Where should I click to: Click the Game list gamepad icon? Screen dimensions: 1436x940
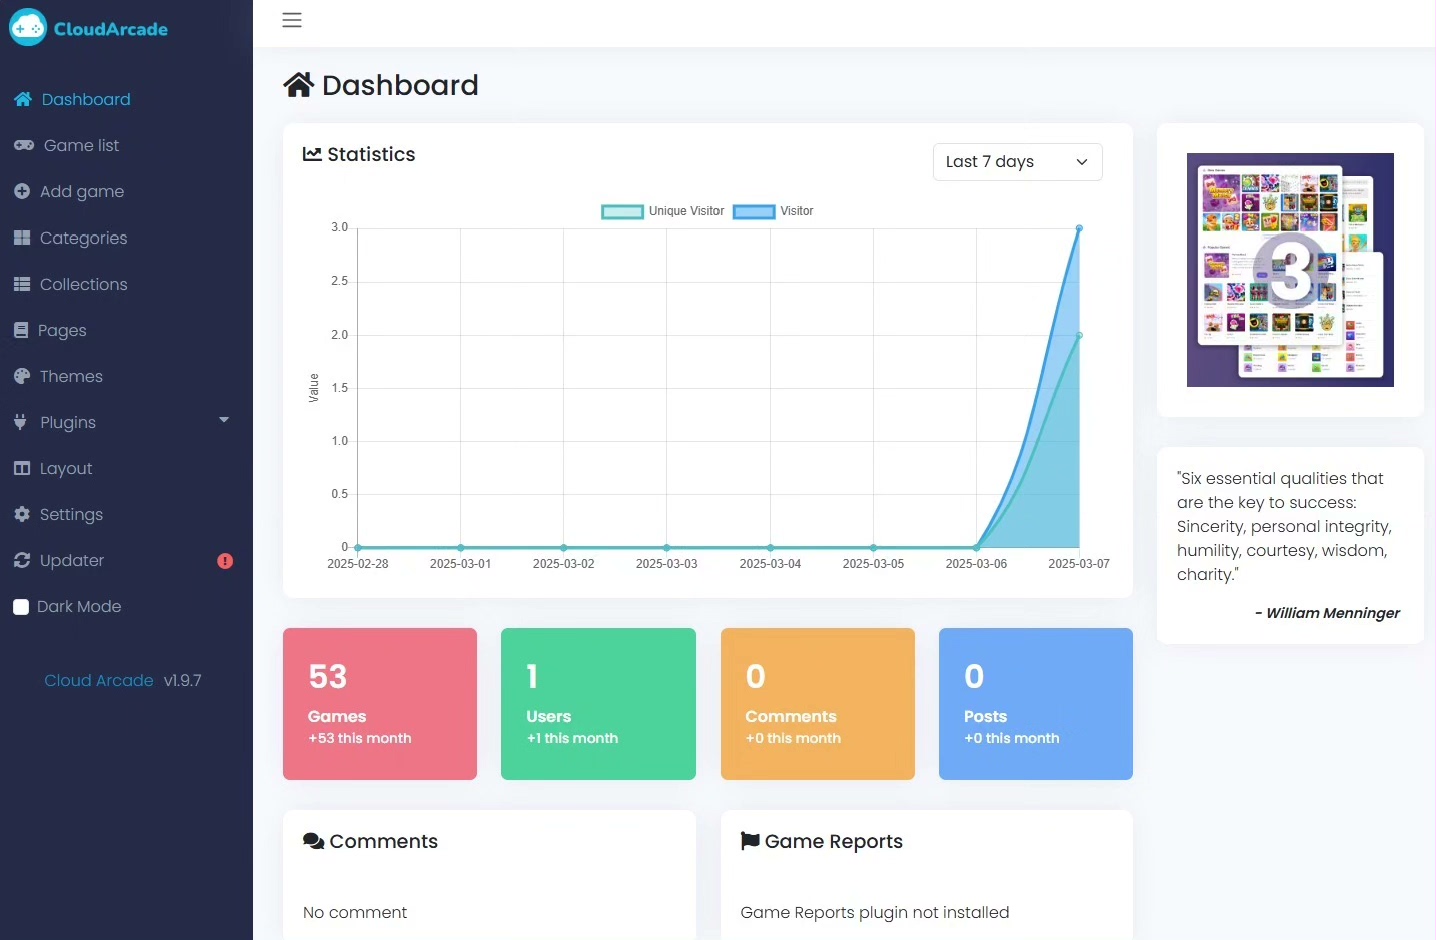(24, 145)
